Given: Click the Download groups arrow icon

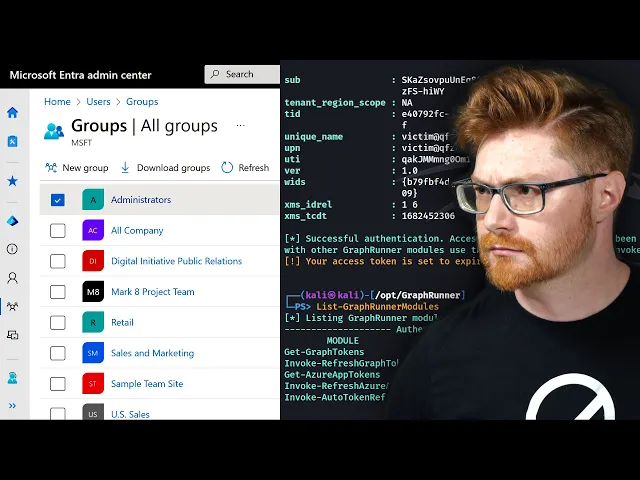Looking at the screenshot, I should 125,168.
